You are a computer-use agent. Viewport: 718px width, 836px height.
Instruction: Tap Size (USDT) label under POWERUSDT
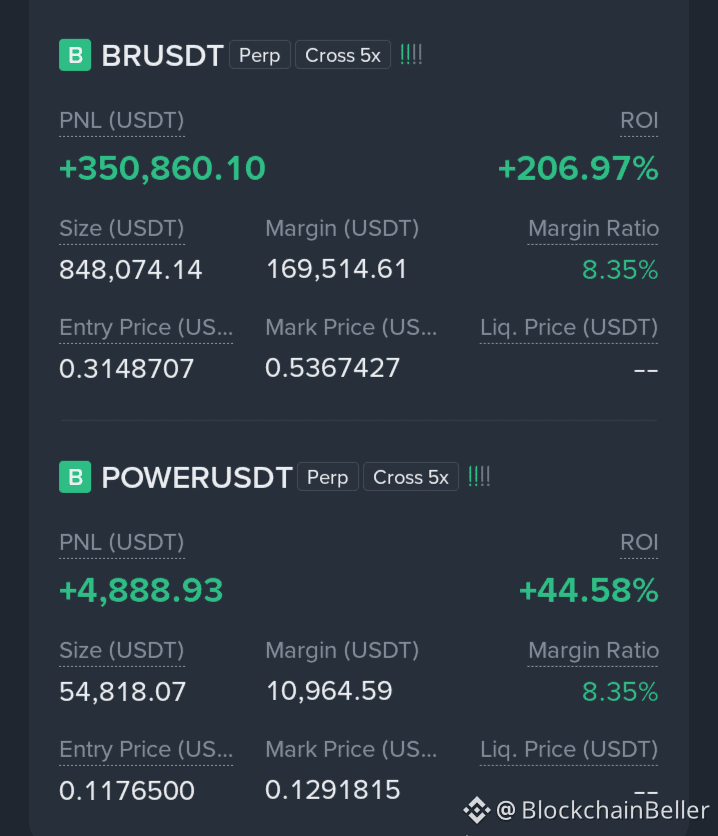pyautogui.click(x=122, y=651)
